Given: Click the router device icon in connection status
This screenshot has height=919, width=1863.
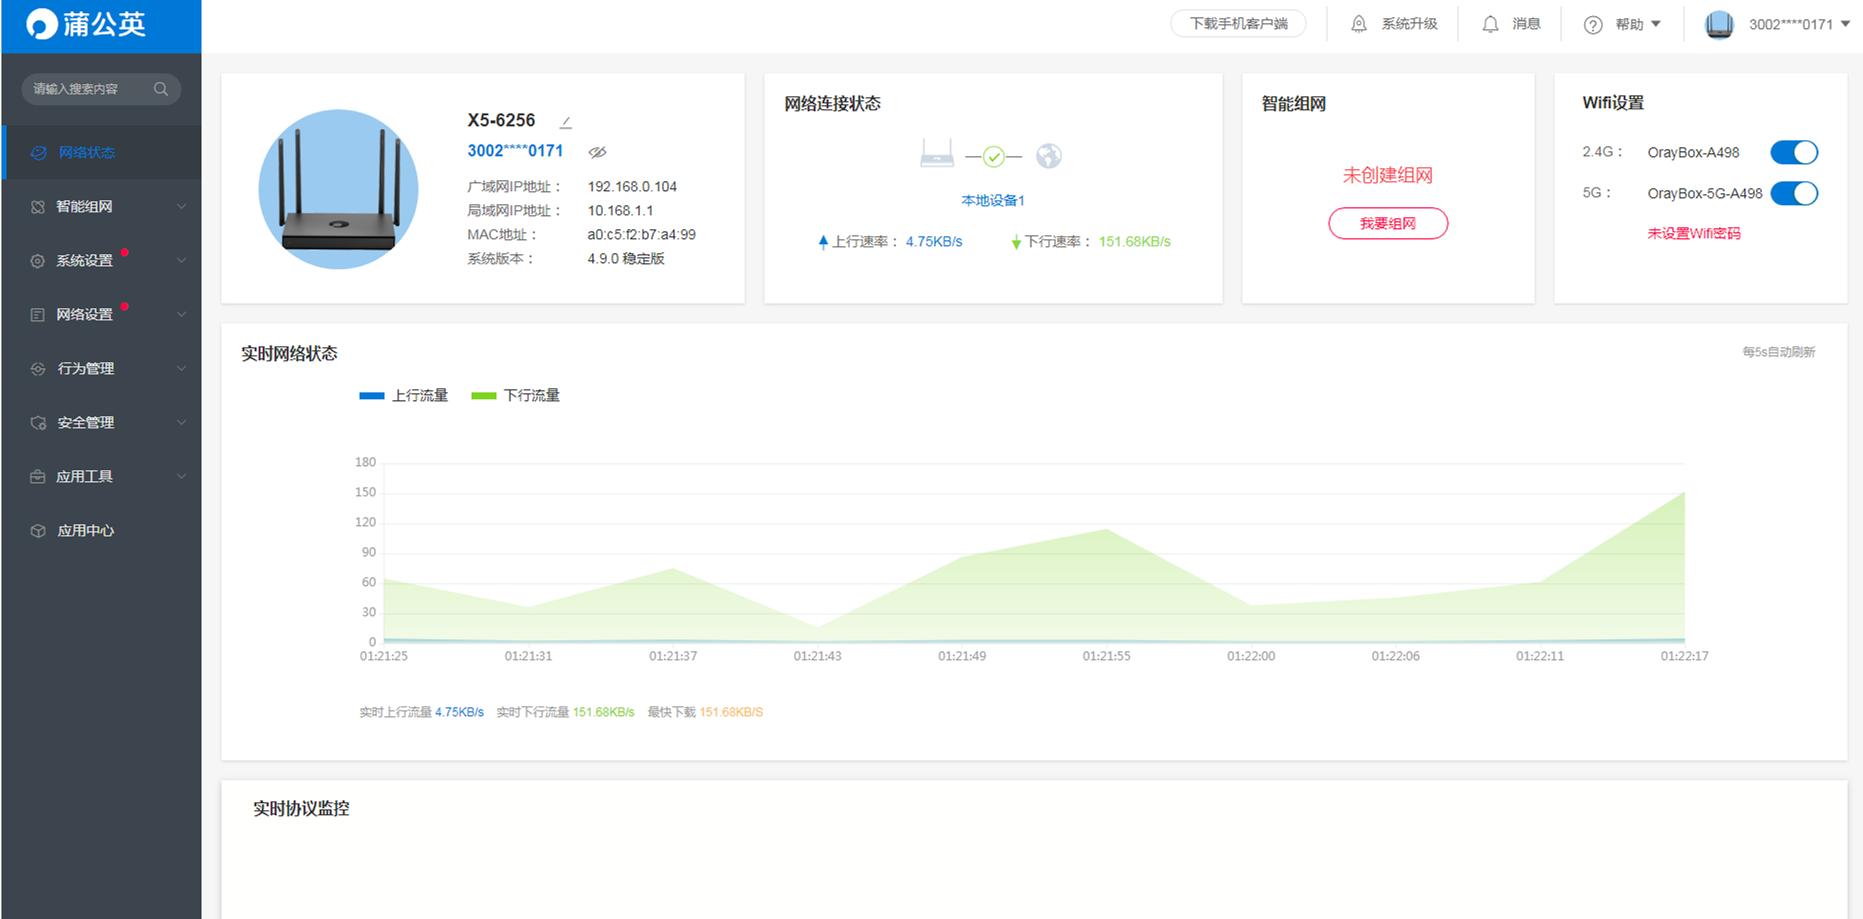Looking at the screenshot, I should [x=936, y=154].
